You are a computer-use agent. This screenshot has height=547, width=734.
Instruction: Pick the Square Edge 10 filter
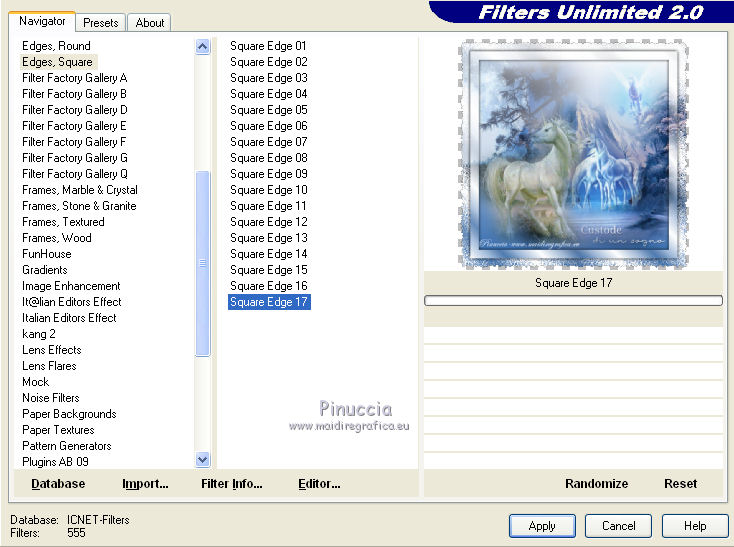coord(269,190)
